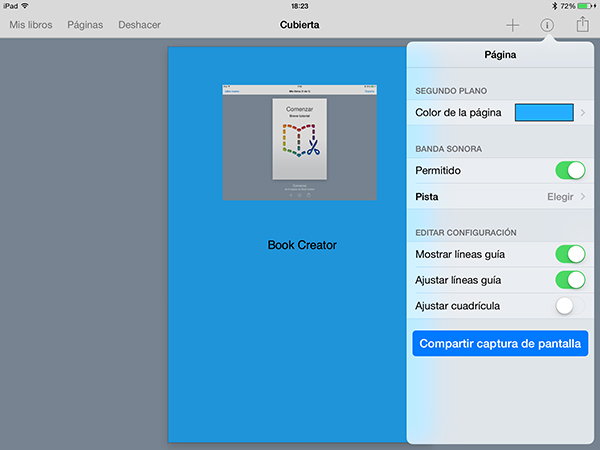Enable Ajustar cuadrícula switch

tap(570, 306)
